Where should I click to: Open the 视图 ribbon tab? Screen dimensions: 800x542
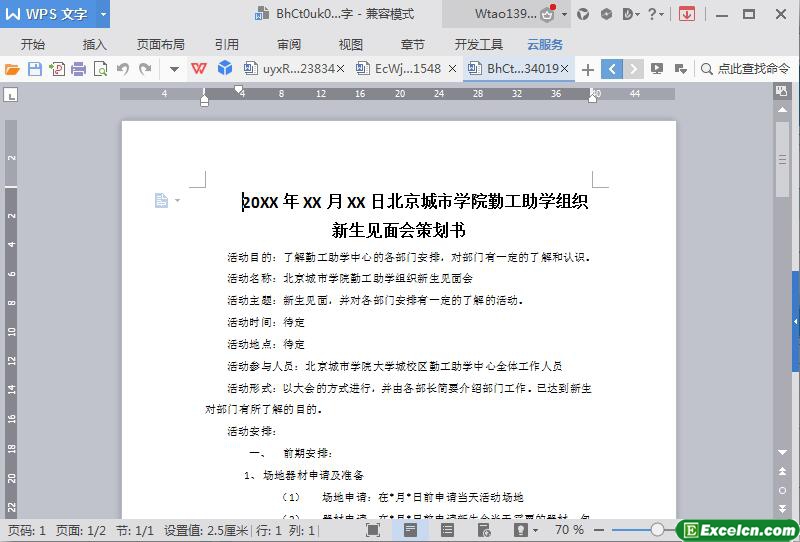coord(351,44)
